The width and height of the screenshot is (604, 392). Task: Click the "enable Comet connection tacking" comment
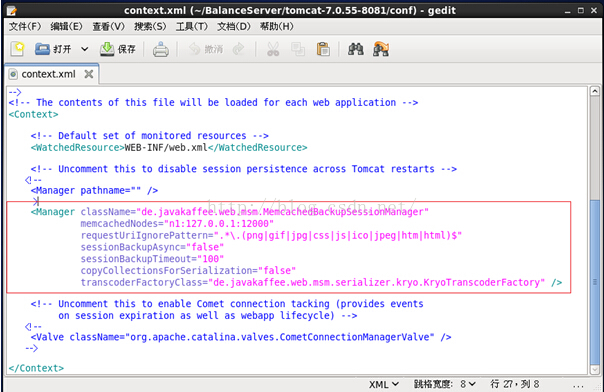pos(227,304)
